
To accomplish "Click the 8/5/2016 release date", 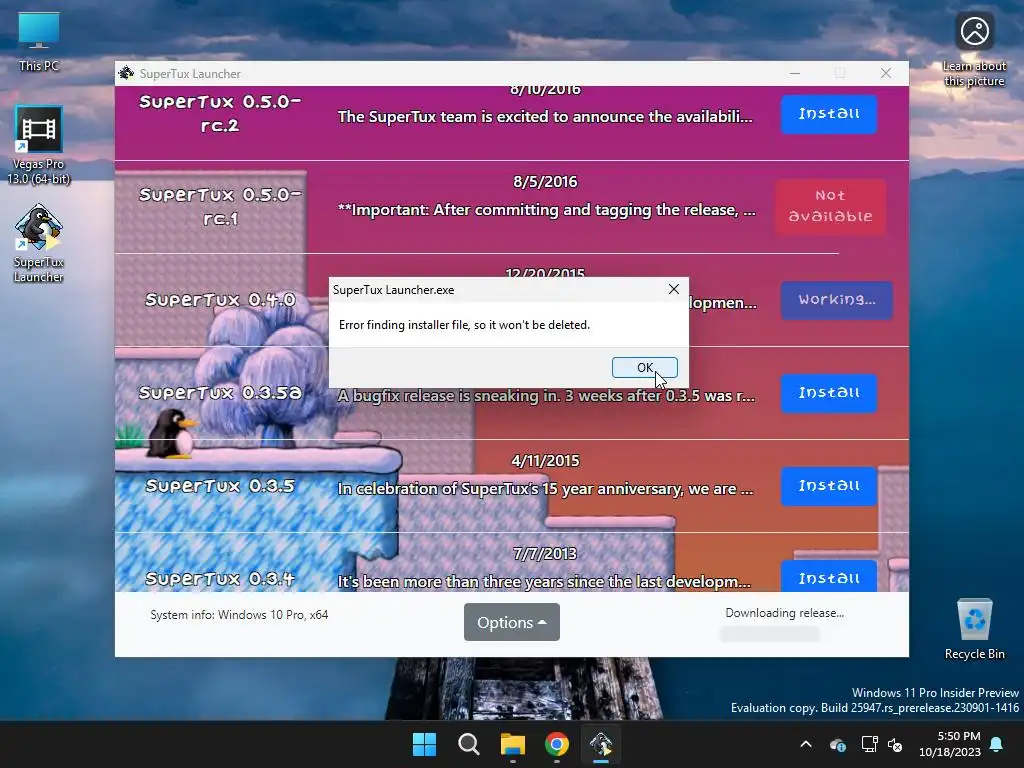I will 545,182.
